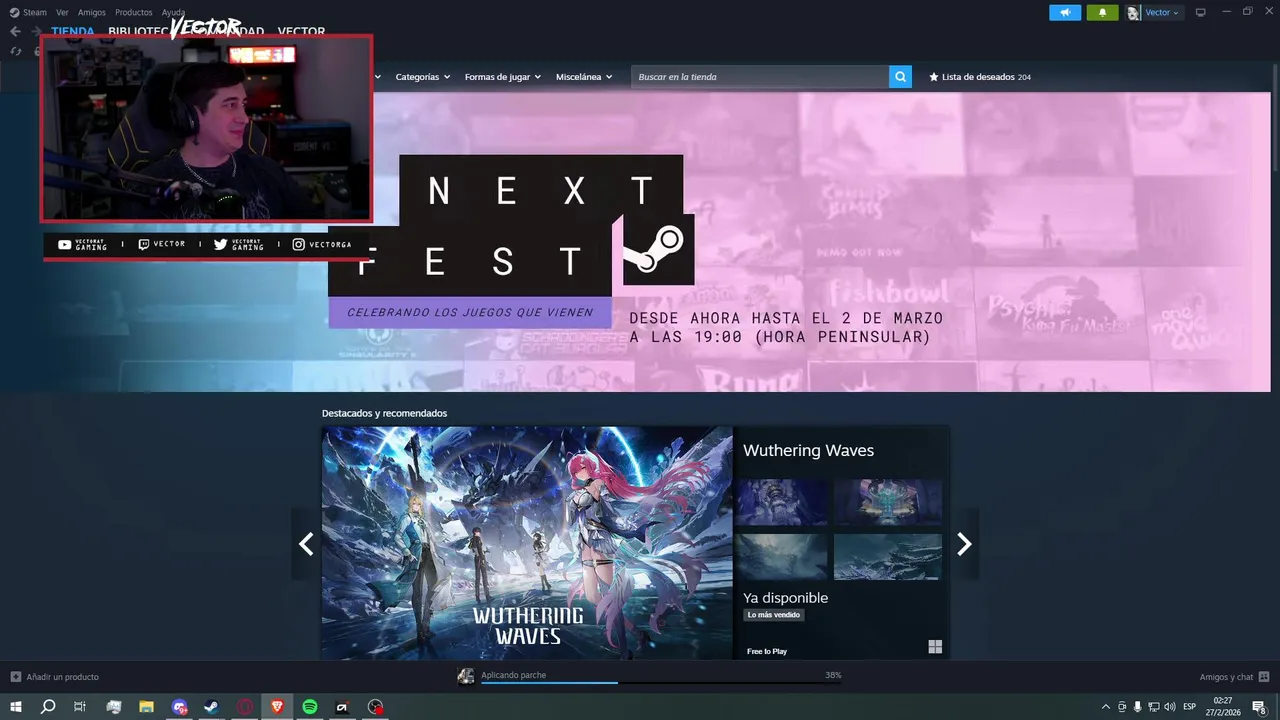The width and height of the screenshot is (1280, 720).
Task: Open the Ver menu
Action: (62, 12)
